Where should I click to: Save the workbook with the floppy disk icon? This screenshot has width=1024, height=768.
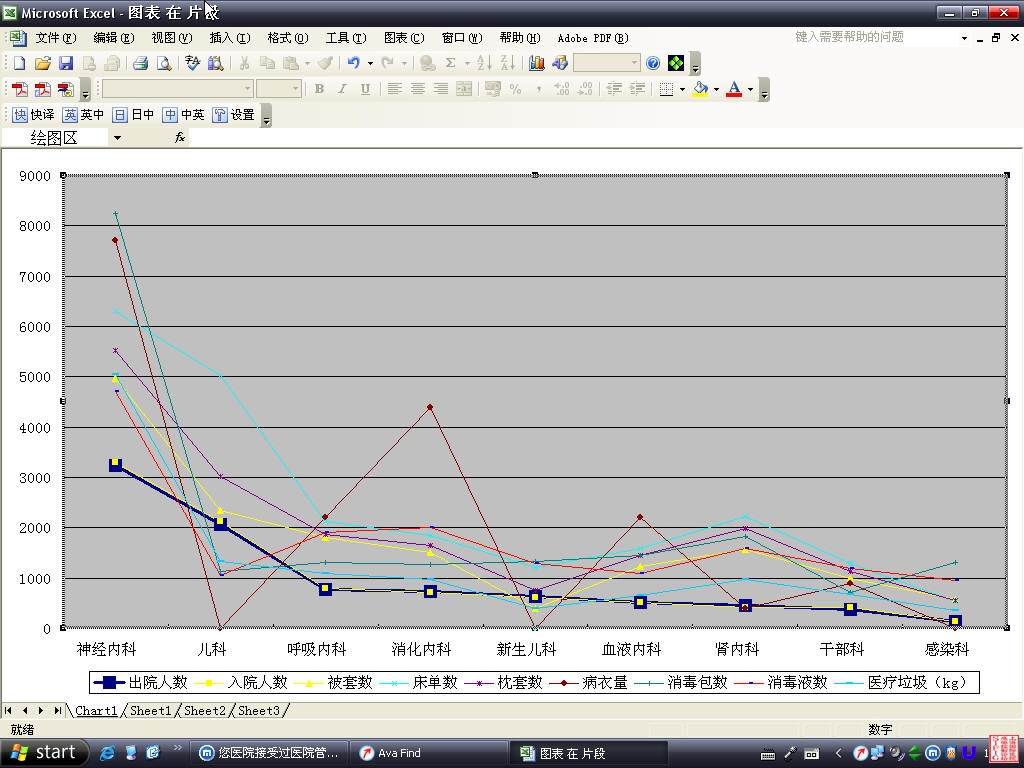pyautogui.click(x=65, y=63)
